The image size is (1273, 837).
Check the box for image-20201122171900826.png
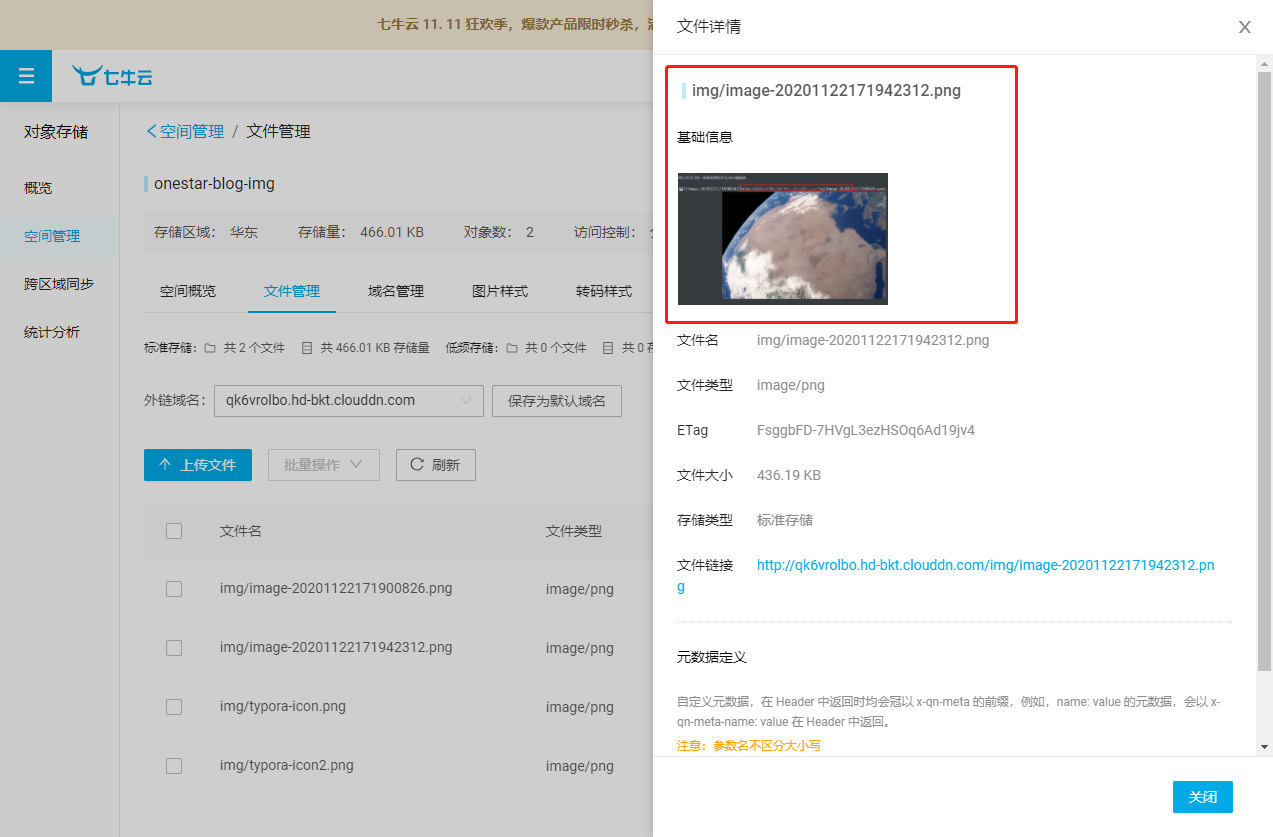tap(174, 589)
